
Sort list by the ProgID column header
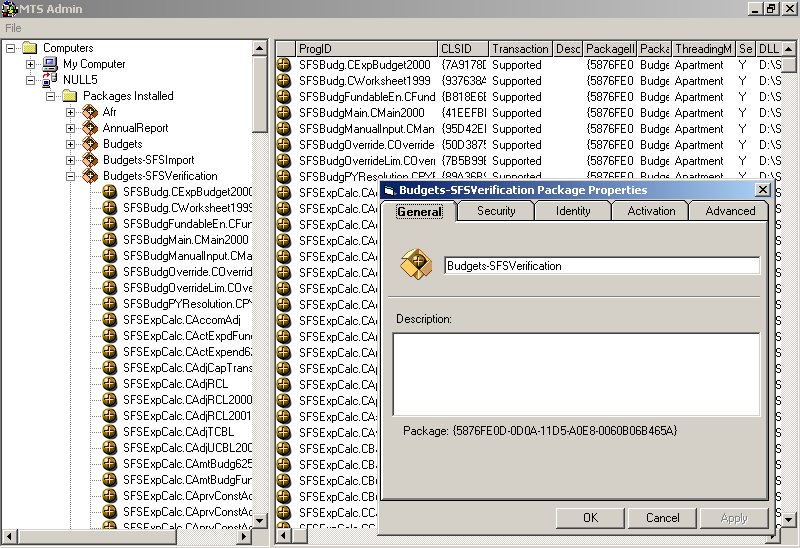(365, 48)
